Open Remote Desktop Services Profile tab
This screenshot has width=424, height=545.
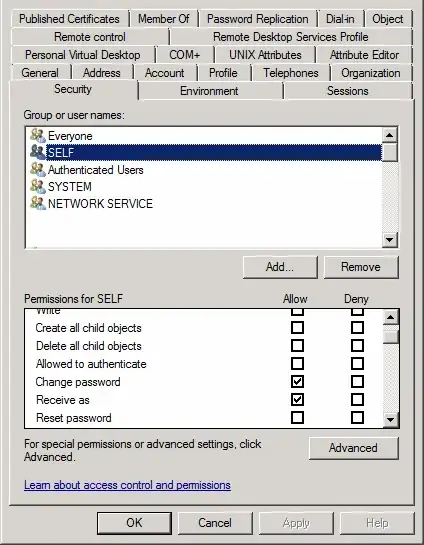coord(291,37)
